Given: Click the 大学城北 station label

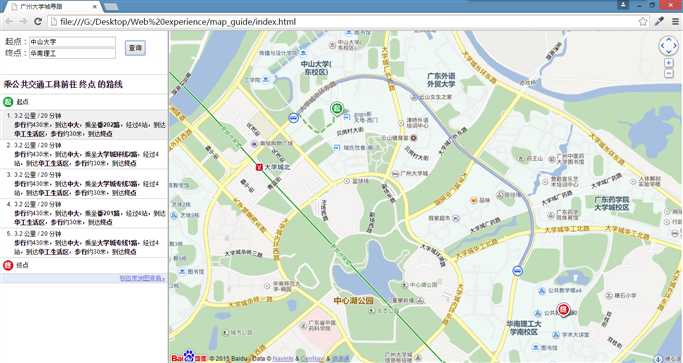Looking at the screenshot, I should click(x=277, y=167).
